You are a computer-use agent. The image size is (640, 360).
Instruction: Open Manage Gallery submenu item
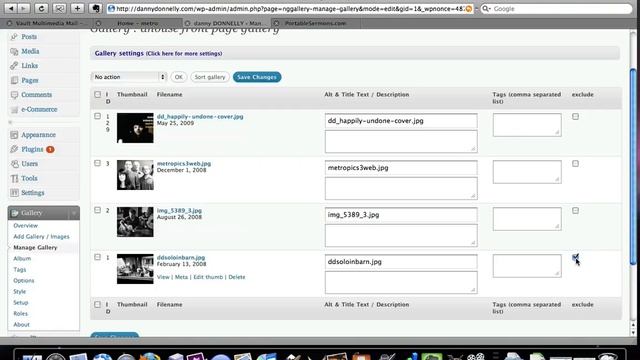35,248
